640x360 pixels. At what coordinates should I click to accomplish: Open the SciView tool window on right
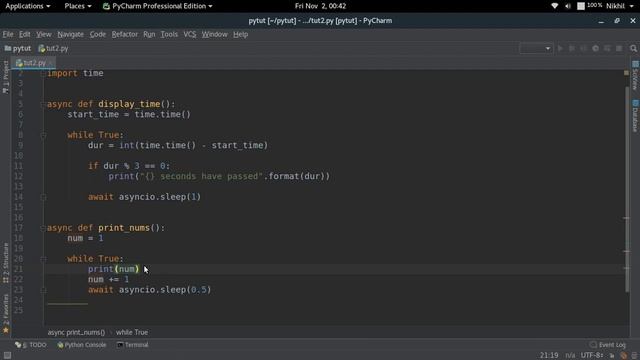click(635, 76)
